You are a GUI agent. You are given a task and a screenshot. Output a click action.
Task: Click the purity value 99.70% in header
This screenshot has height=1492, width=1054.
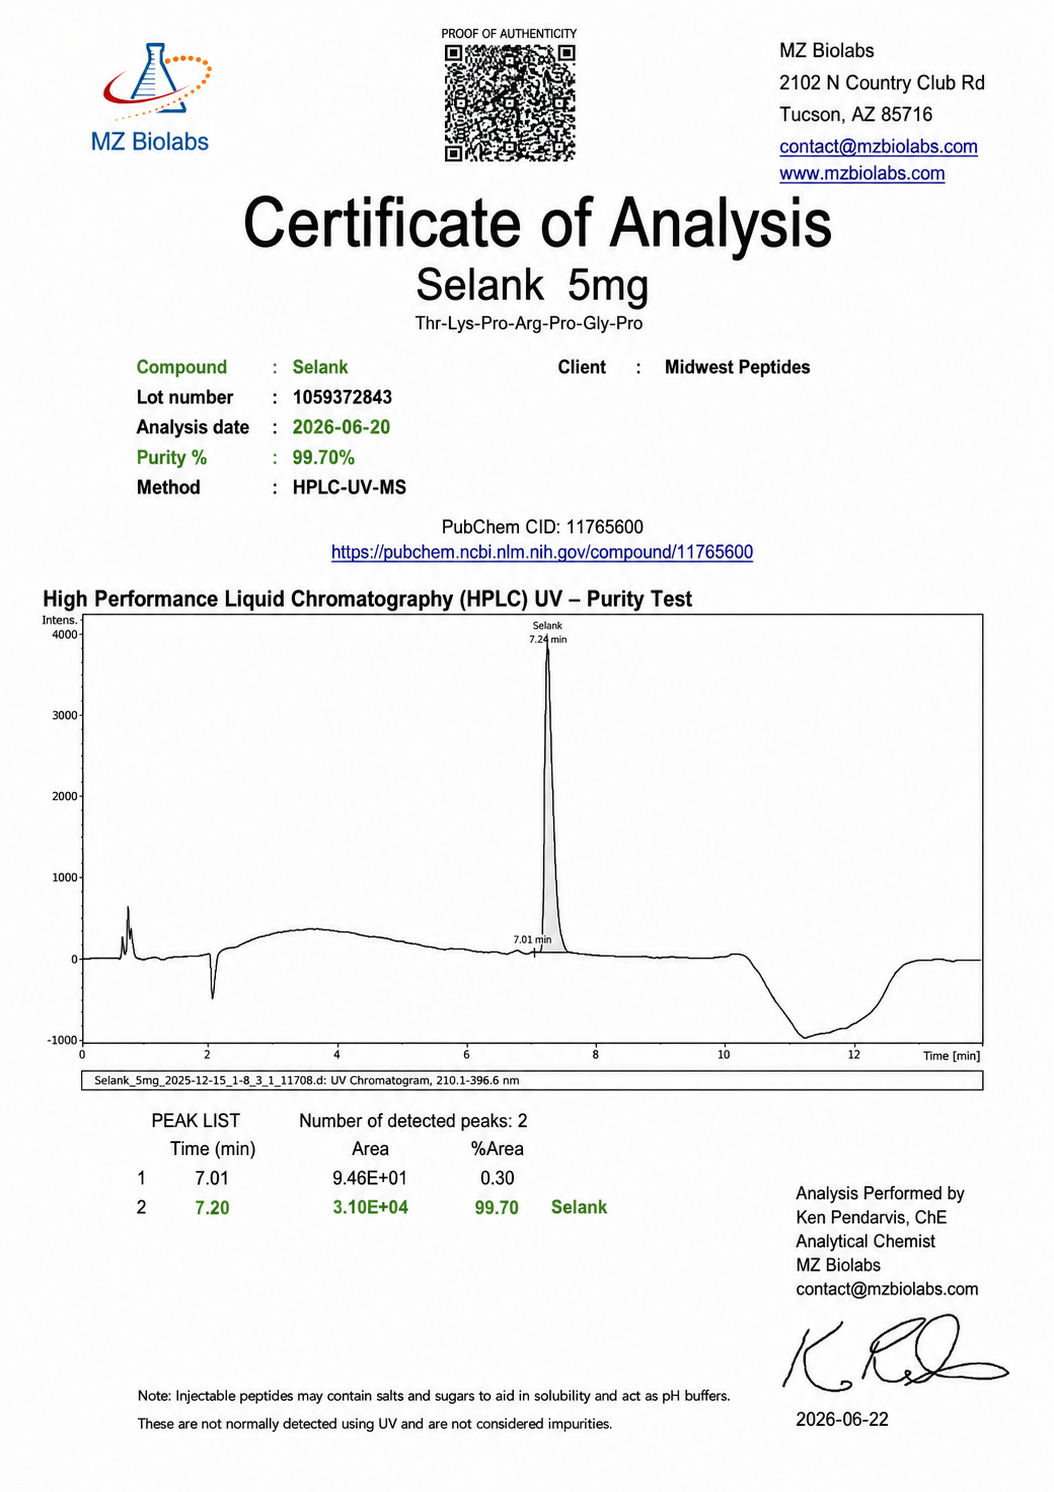point(323,457)
